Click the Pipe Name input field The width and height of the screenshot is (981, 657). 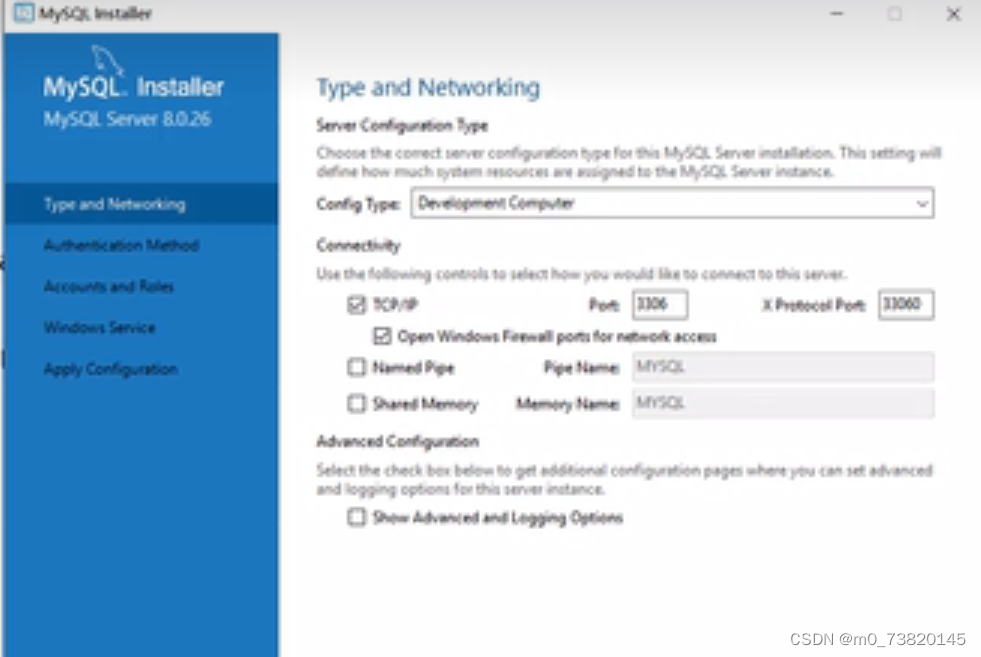[783, 367]
